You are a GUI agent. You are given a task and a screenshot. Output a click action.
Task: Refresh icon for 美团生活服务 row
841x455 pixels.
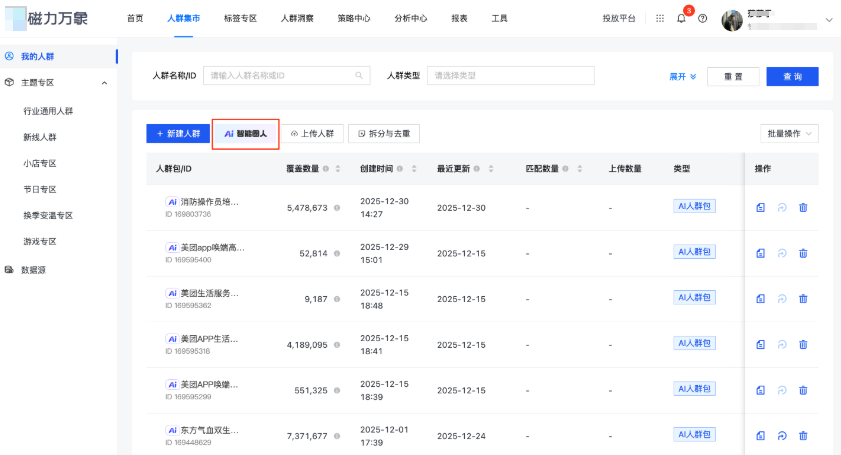coord(782,299)
